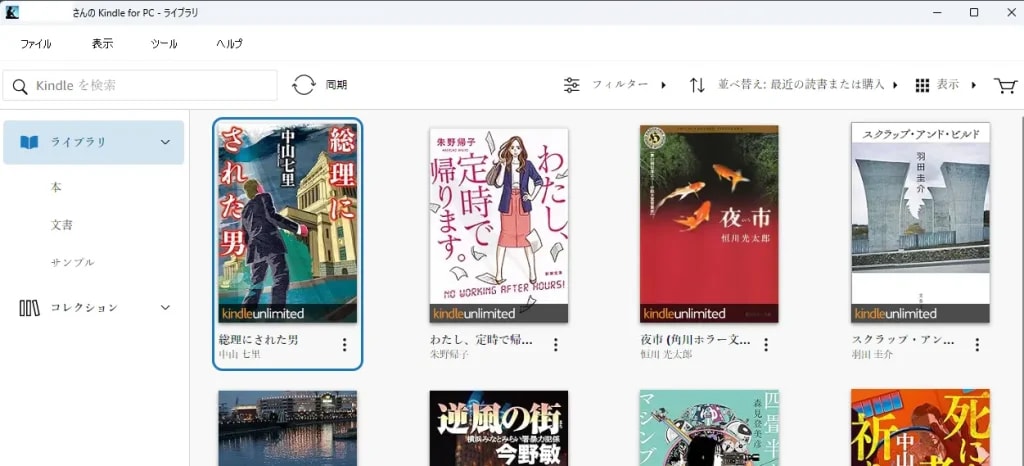Open the ツール menu

(164, 44)
